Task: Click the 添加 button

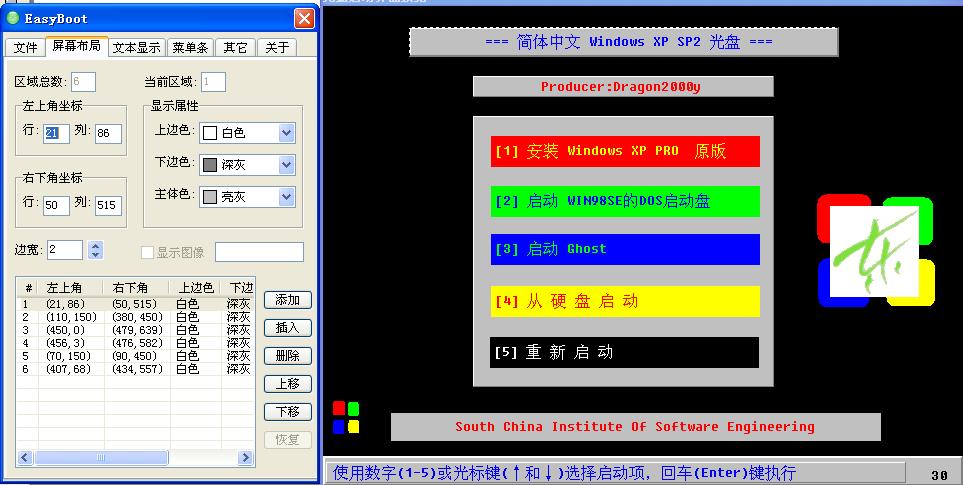Action: pyautogui.click(x=287, y=300)
